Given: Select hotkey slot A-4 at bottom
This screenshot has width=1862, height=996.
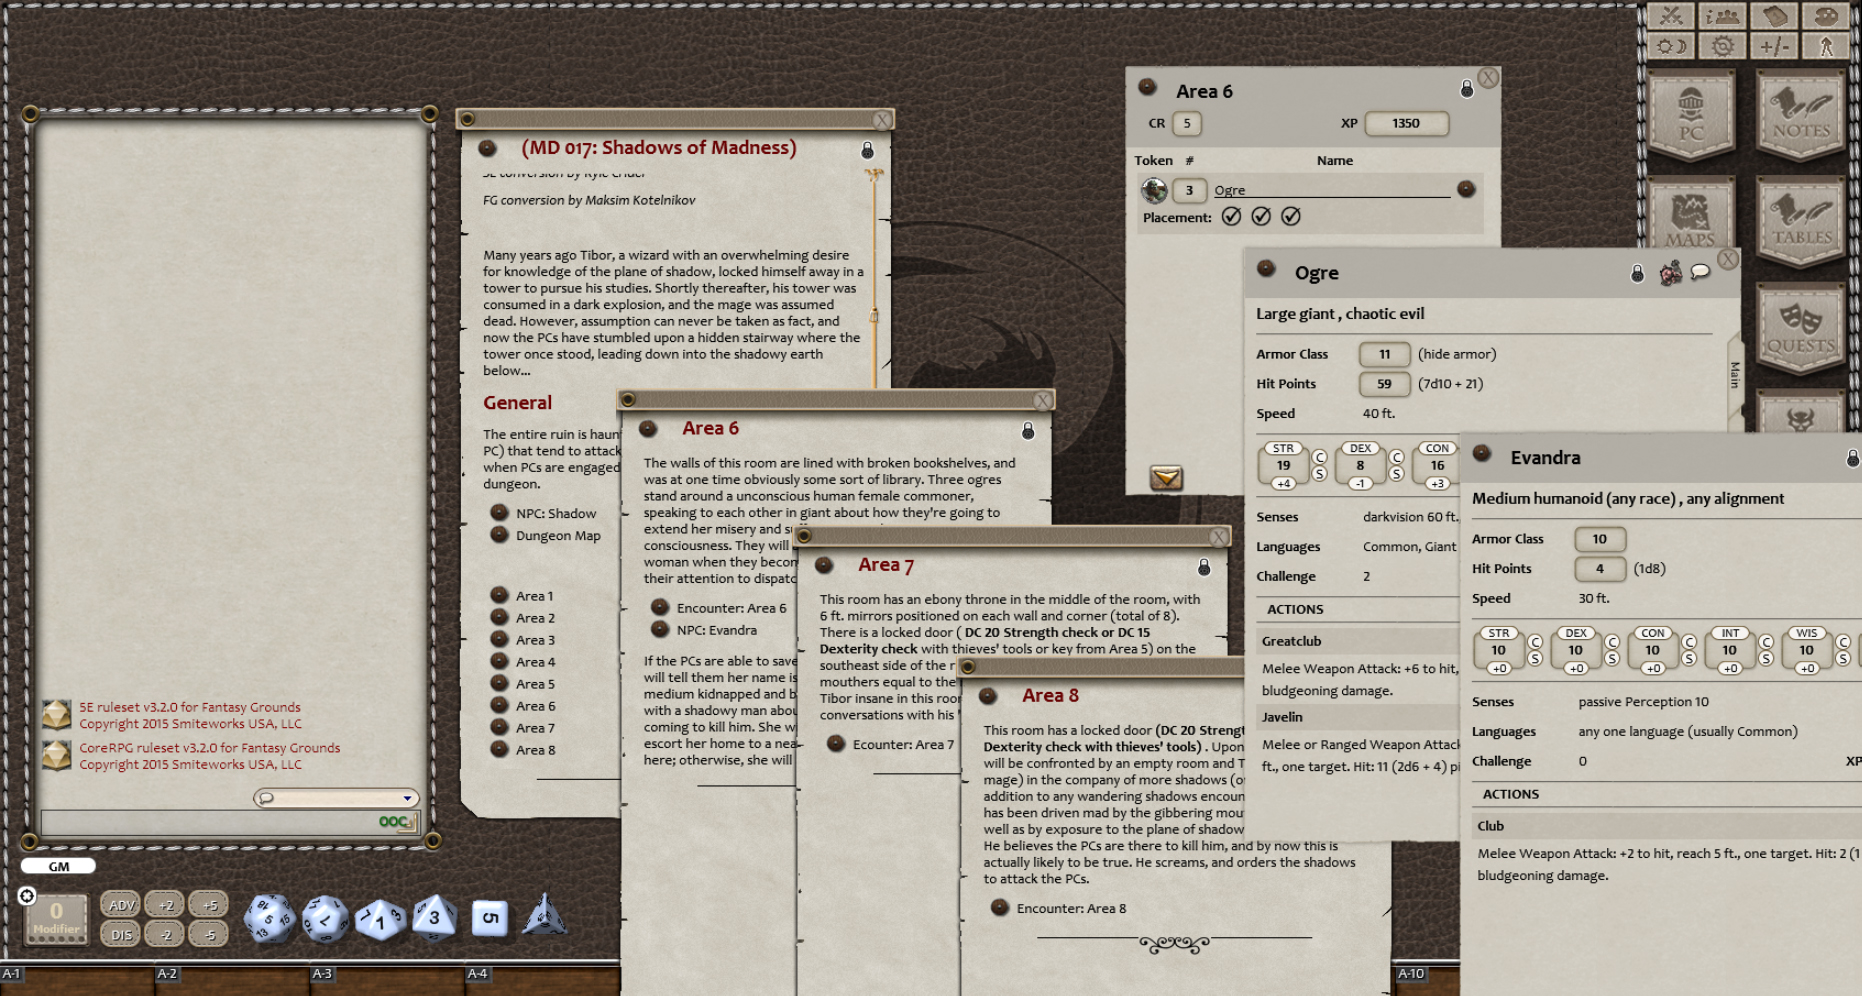Looking at the screenshot, I should click(x=477, y=973).
